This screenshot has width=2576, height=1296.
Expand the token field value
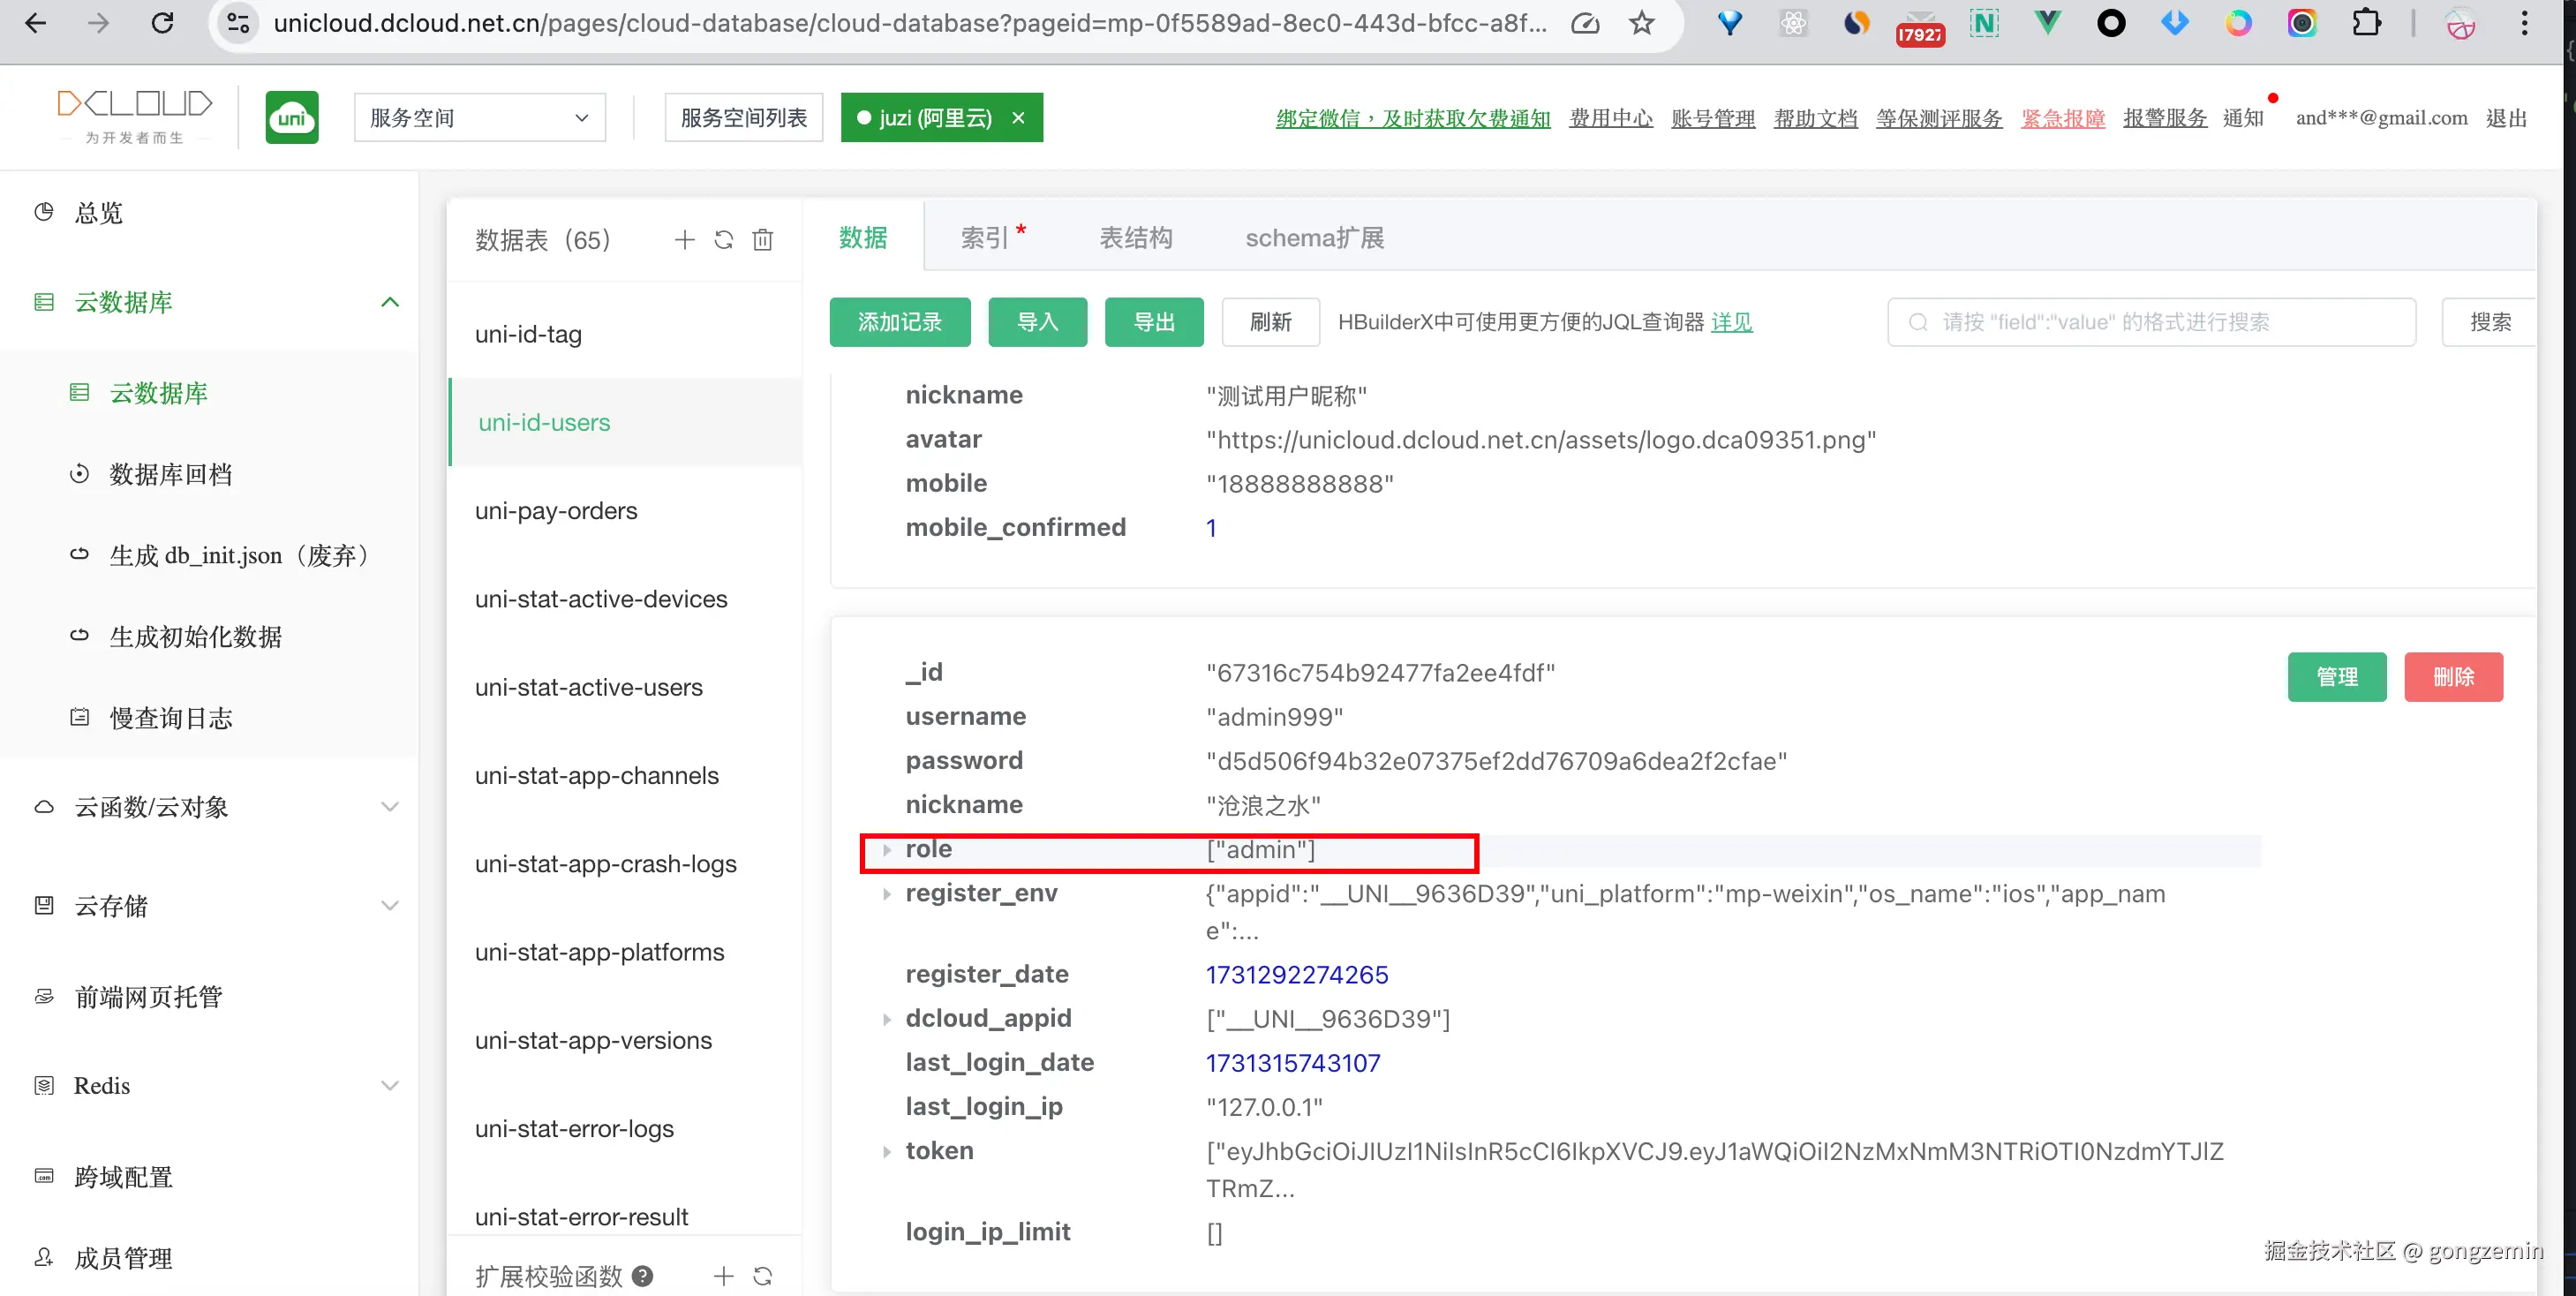pos(887,1152)
